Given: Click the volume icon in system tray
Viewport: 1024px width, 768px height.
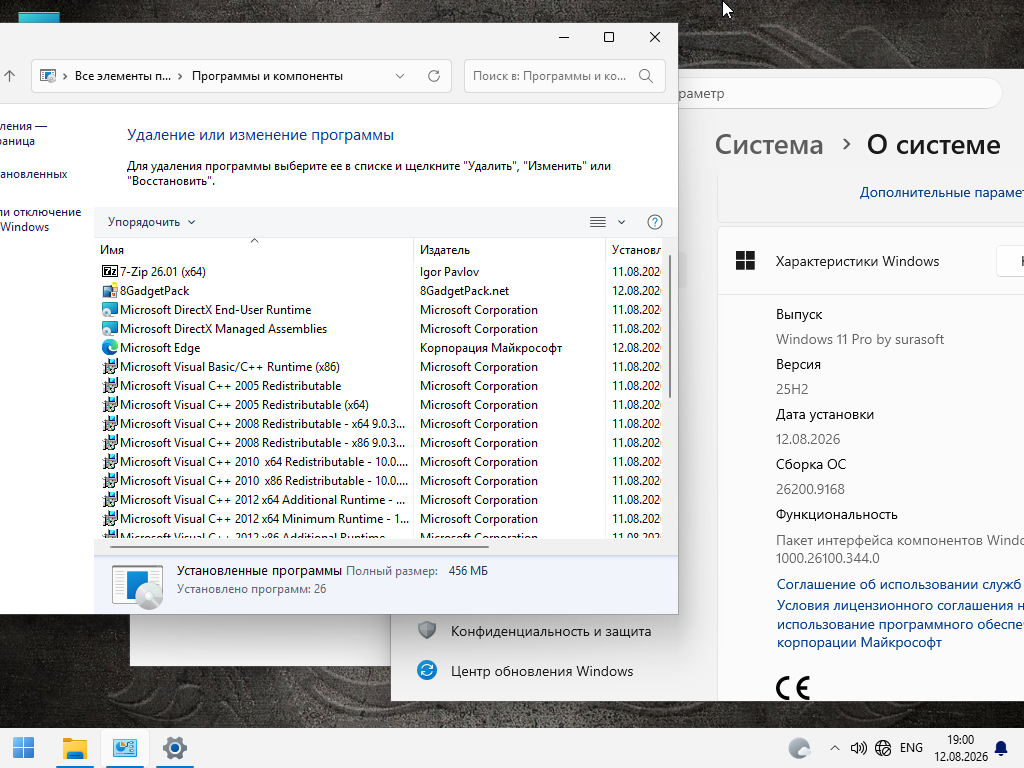Looking at the screenshot, I should coord(858,748).
